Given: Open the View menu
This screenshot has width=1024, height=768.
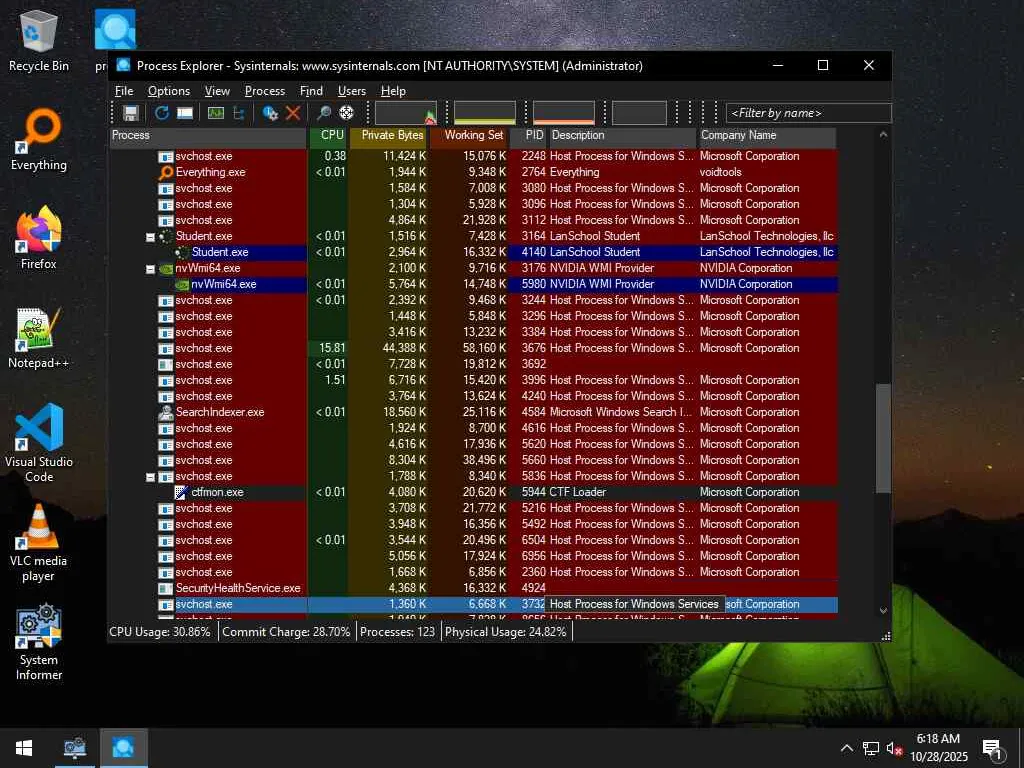Looking at the screenshot, I should [217, 91].
